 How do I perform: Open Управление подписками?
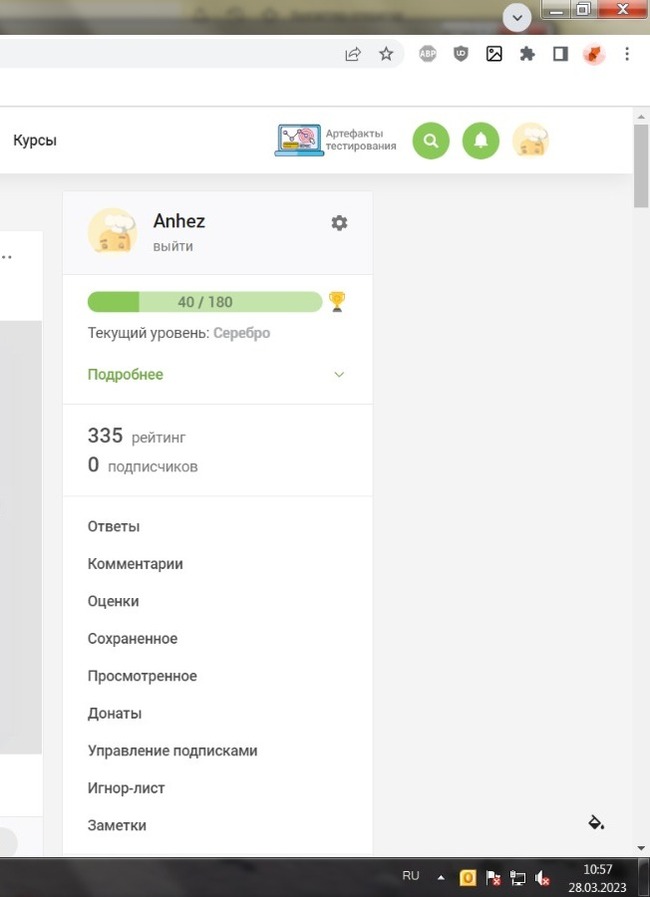172,751
